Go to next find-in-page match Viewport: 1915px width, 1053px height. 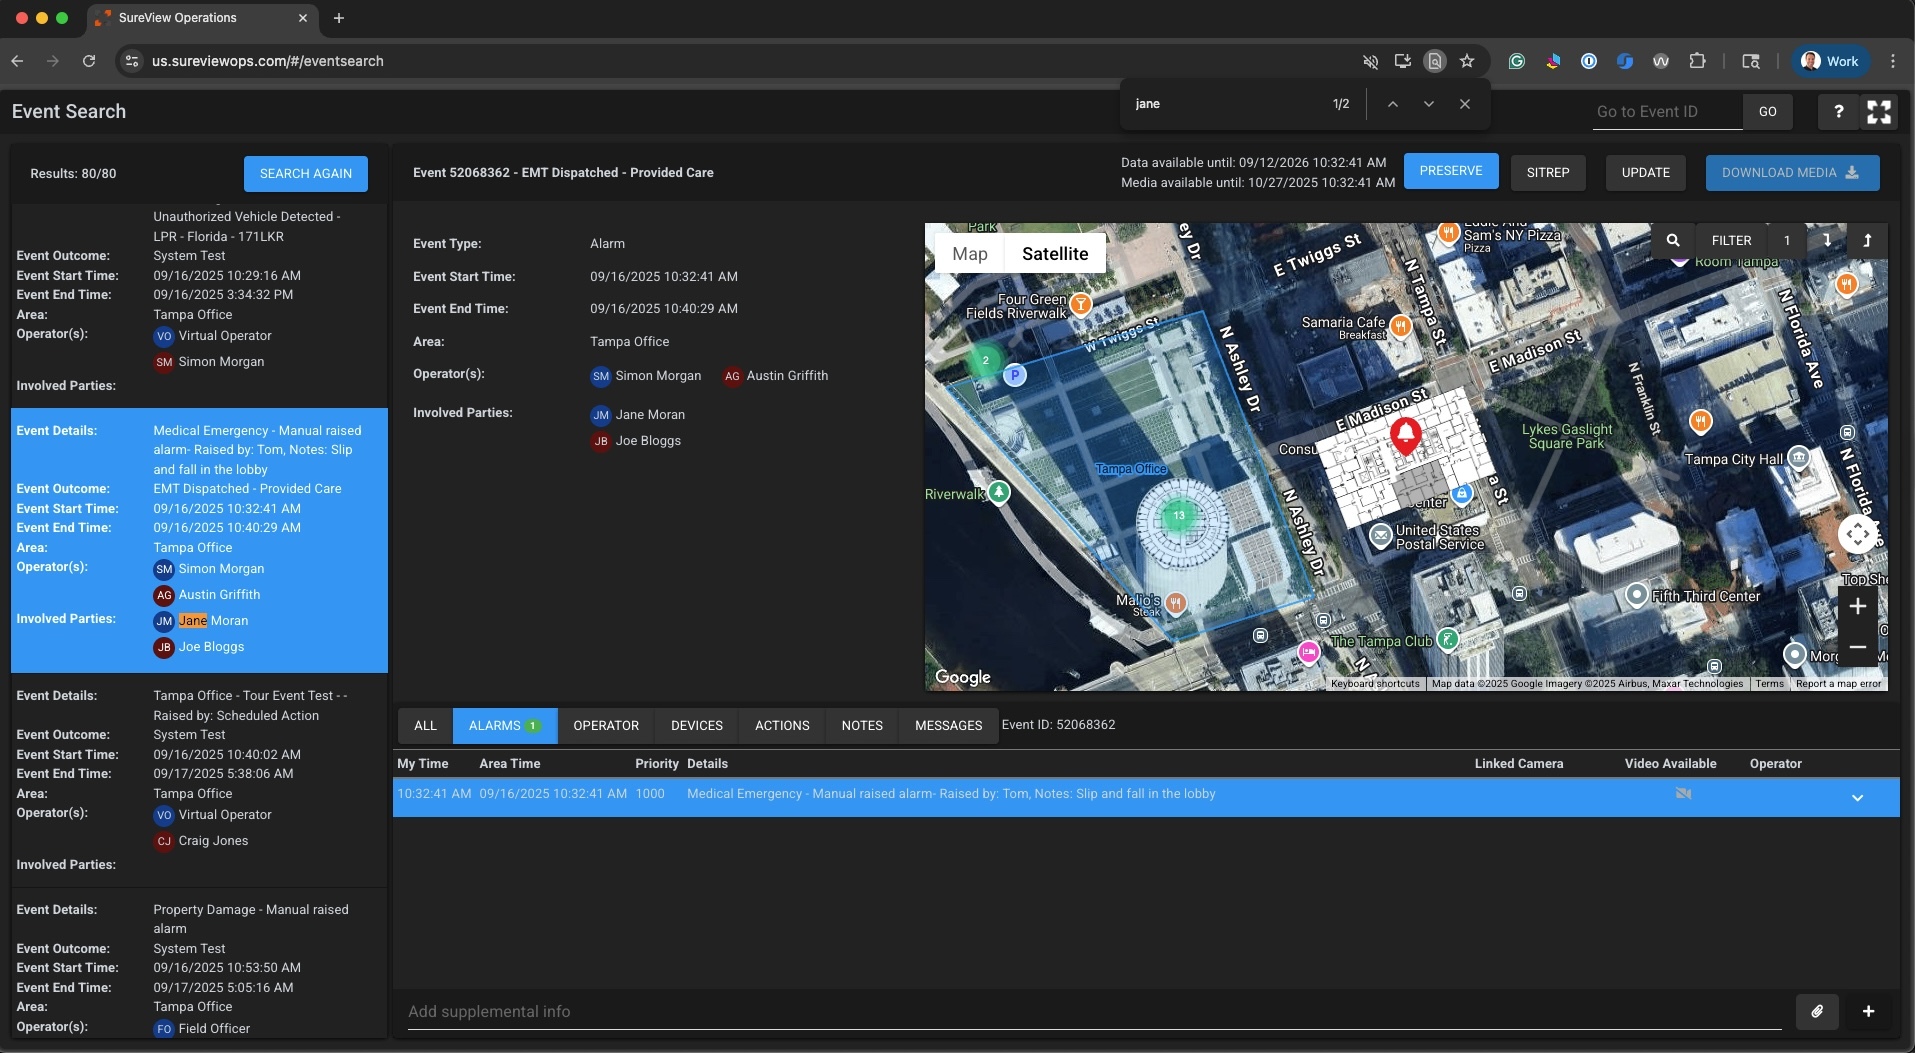click(x=1428, y=104)
